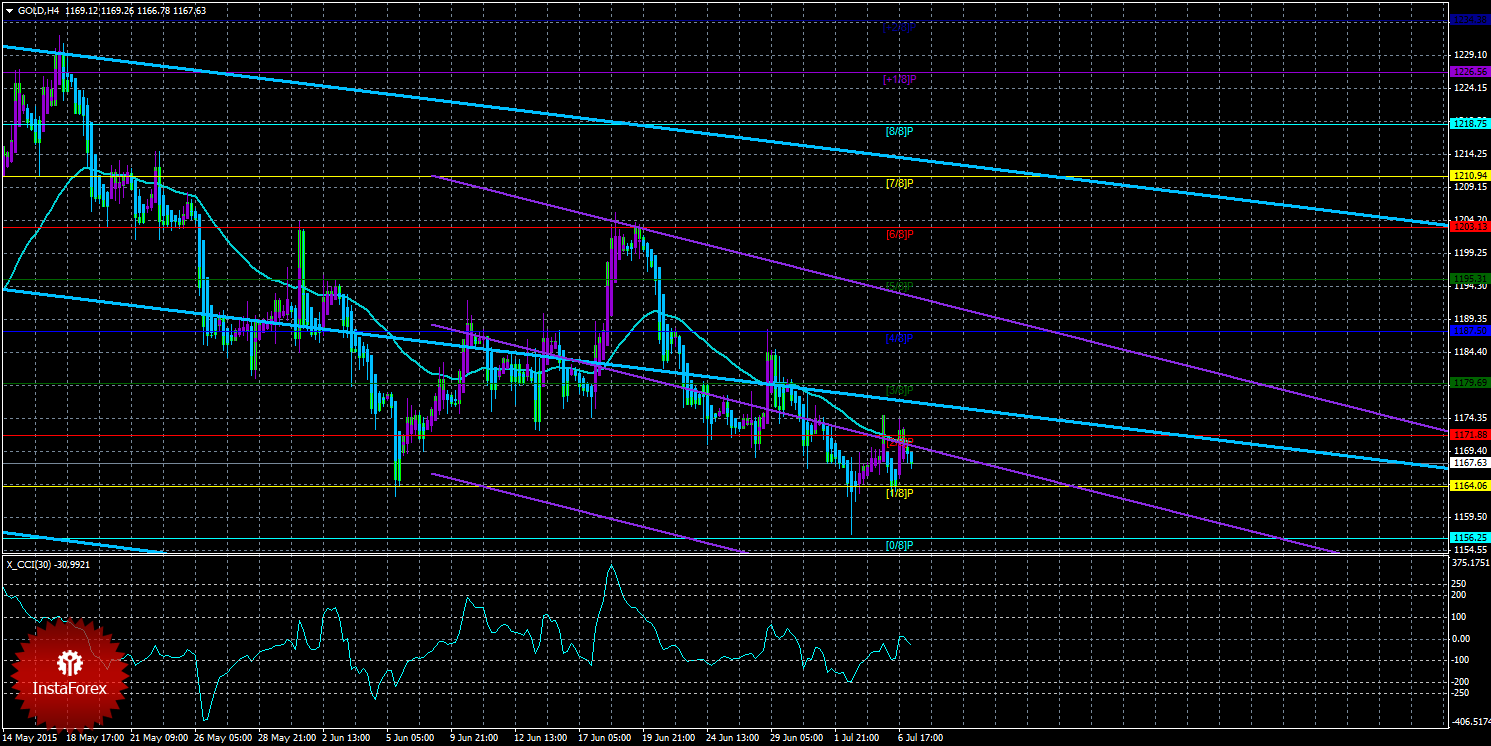Click the current price 1167.63 tag
This screenshot has width=1491, height=746.
(x=1469, y=463)
